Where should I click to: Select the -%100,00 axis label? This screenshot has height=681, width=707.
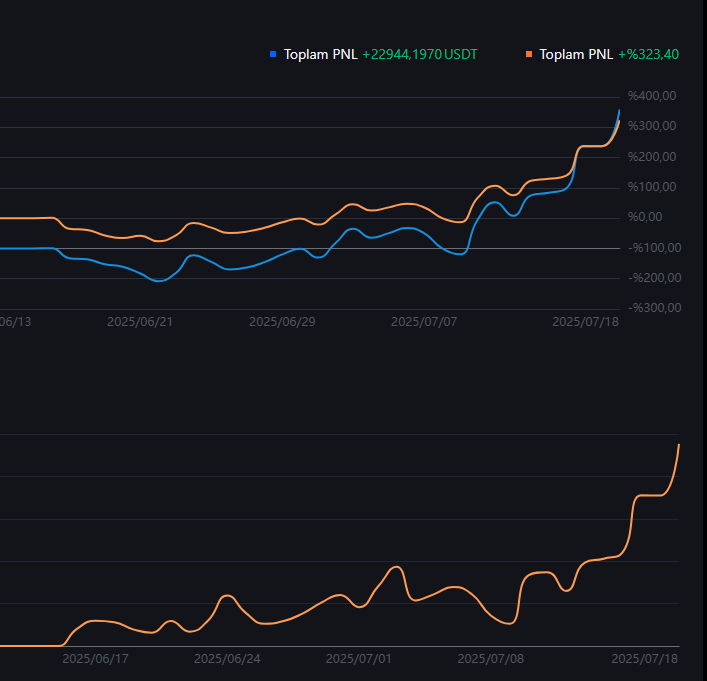[655, 248]
